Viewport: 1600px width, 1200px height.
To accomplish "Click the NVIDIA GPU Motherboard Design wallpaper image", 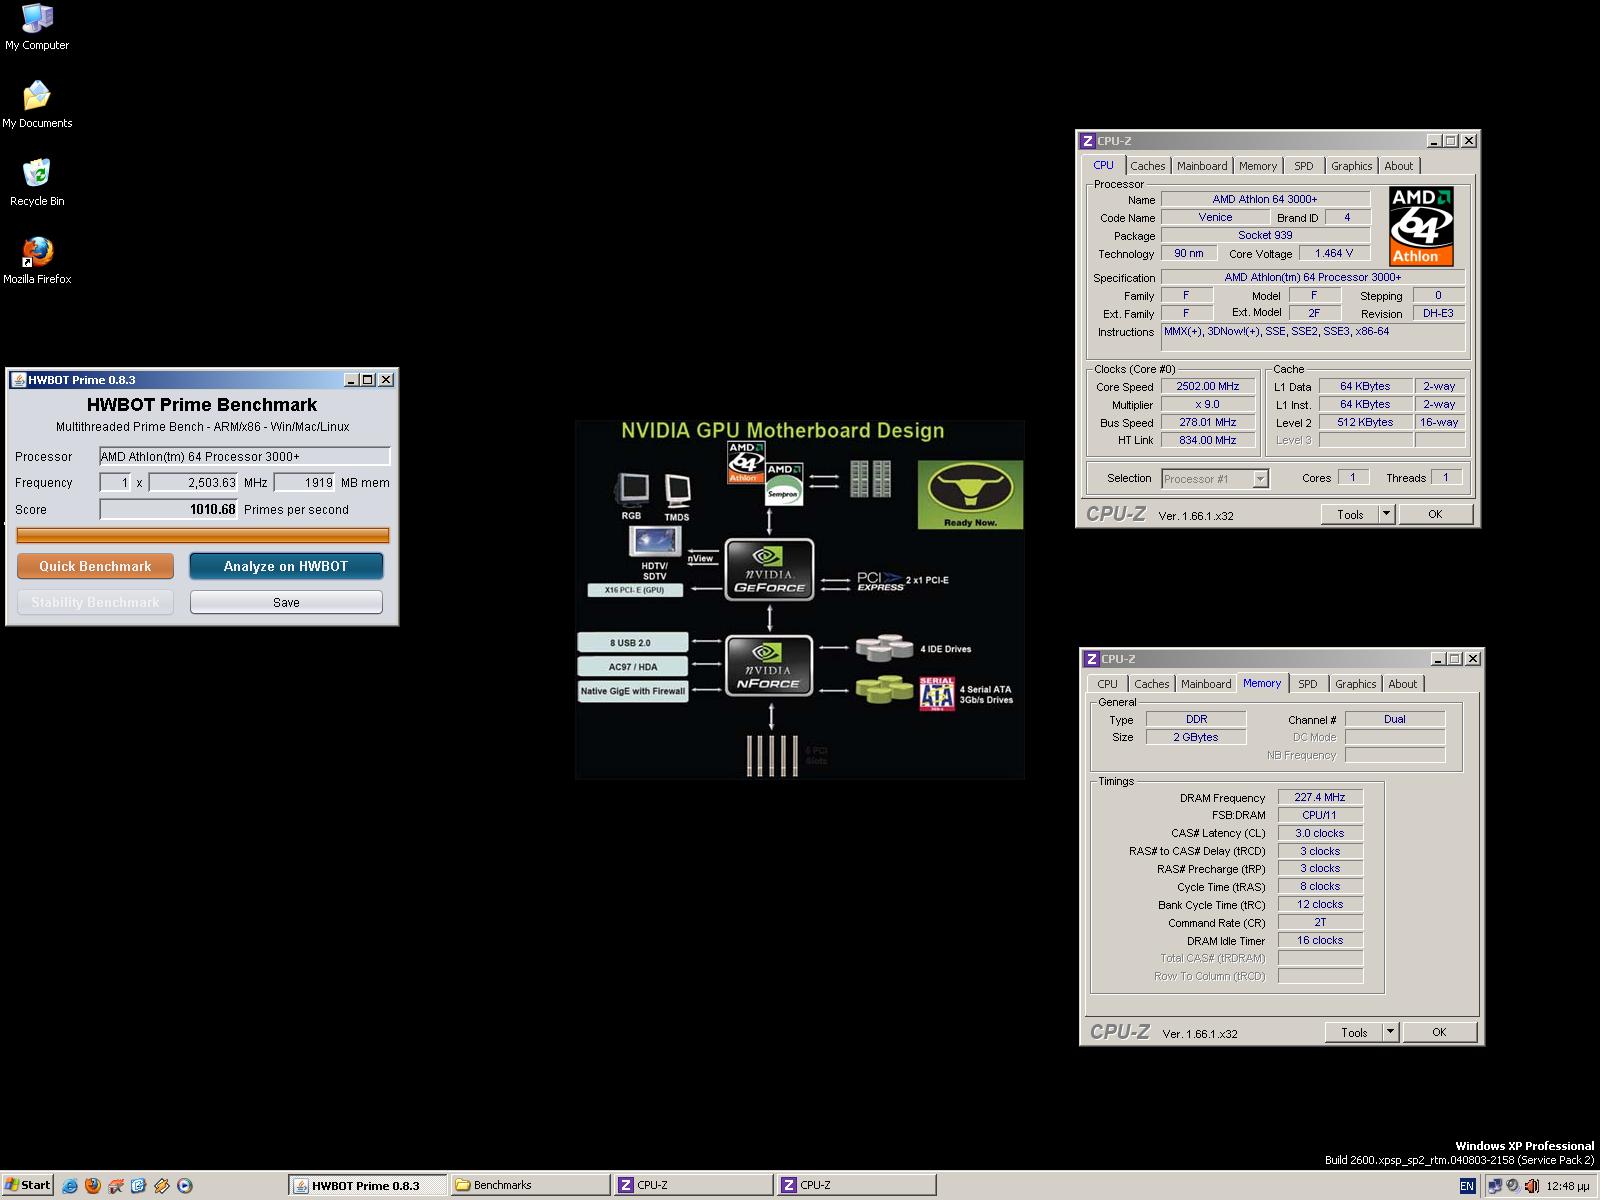I will (800, 600).
